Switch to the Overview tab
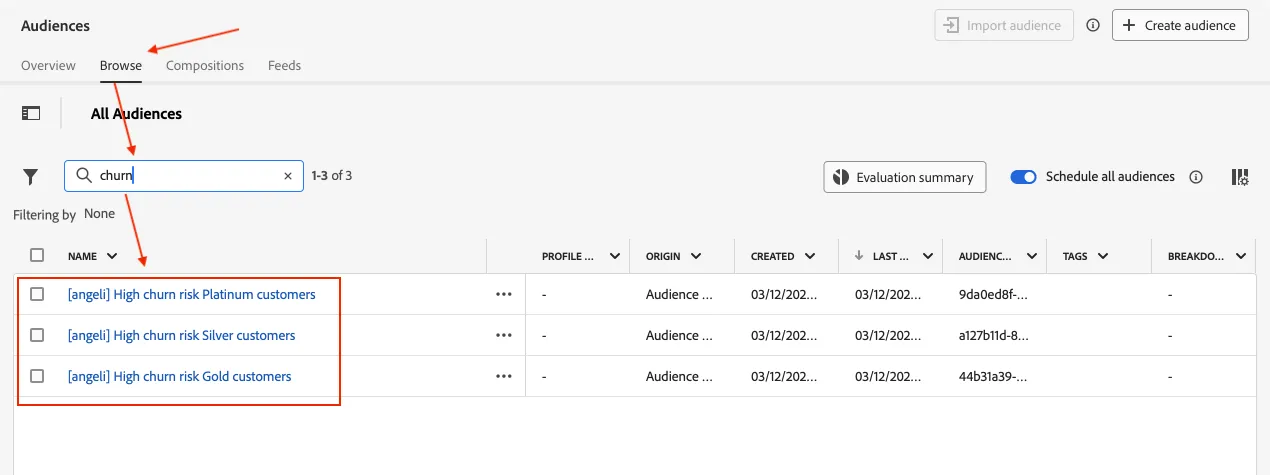Viewport: 1270px width, 475px height. click(48, 65)
